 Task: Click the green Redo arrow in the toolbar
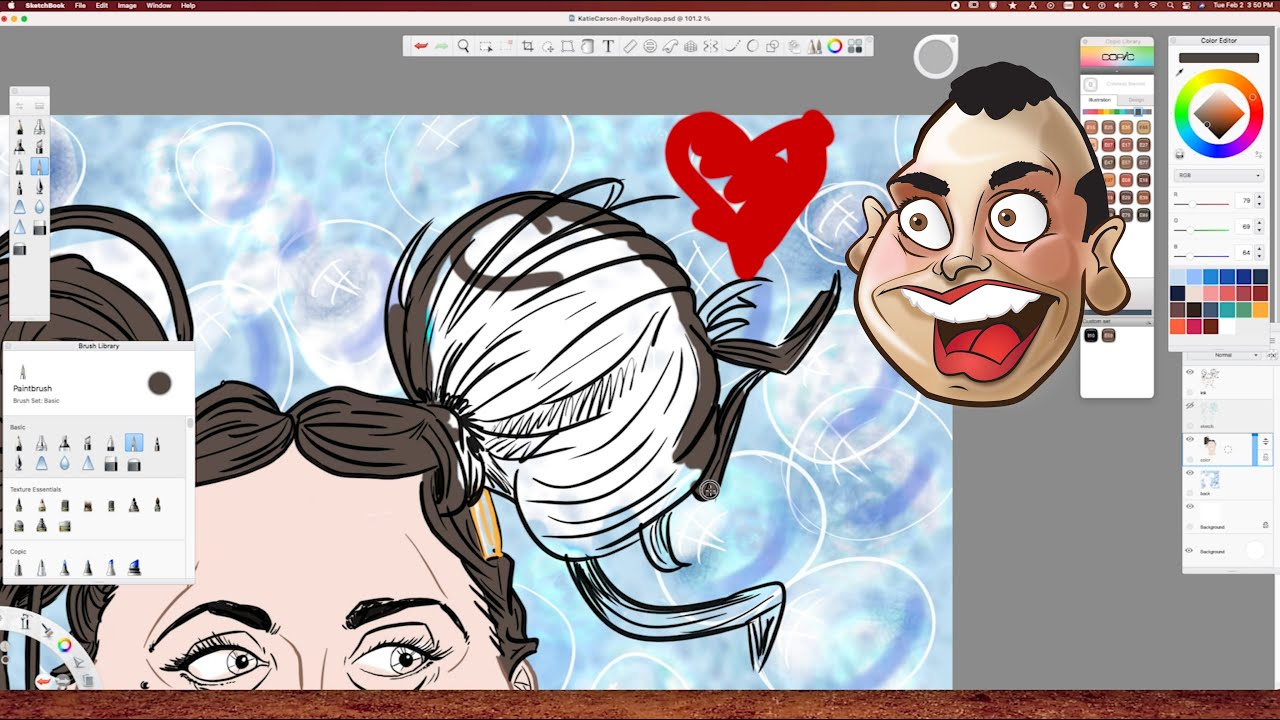coord(441,46)
